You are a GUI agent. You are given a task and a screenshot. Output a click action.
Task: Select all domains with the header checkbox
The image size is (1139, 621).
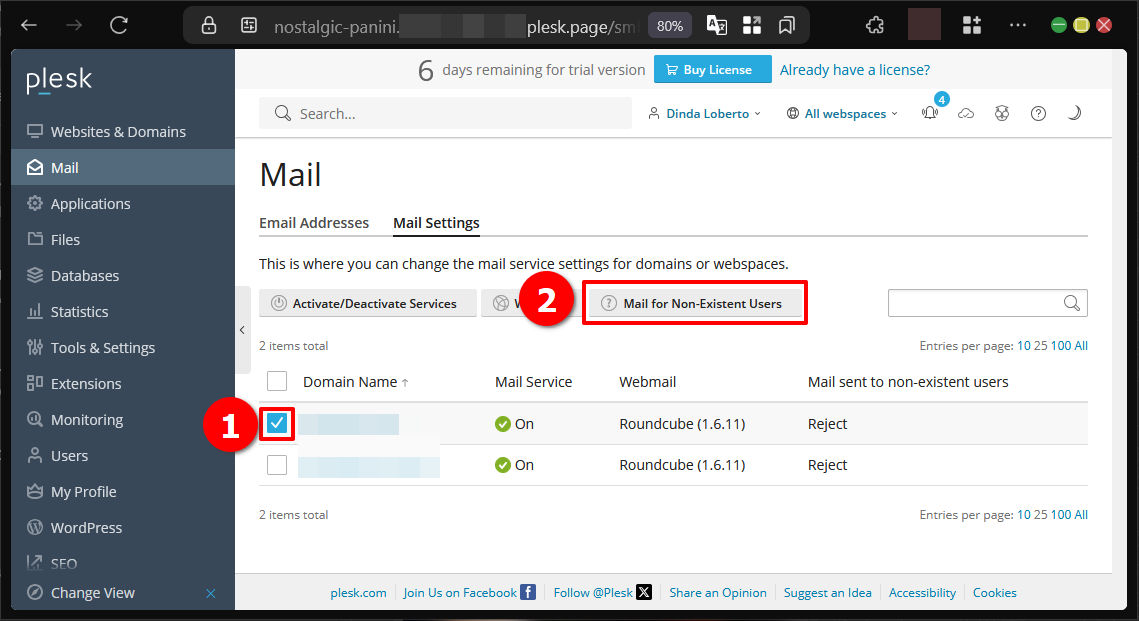276,381
